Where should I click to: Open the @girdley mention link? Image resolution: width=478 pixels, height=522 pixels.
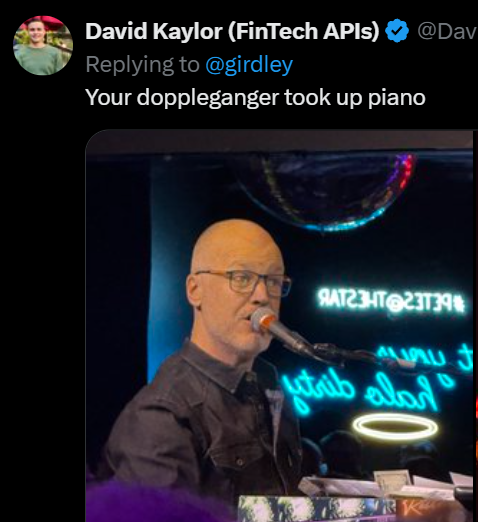pos(249,64)
